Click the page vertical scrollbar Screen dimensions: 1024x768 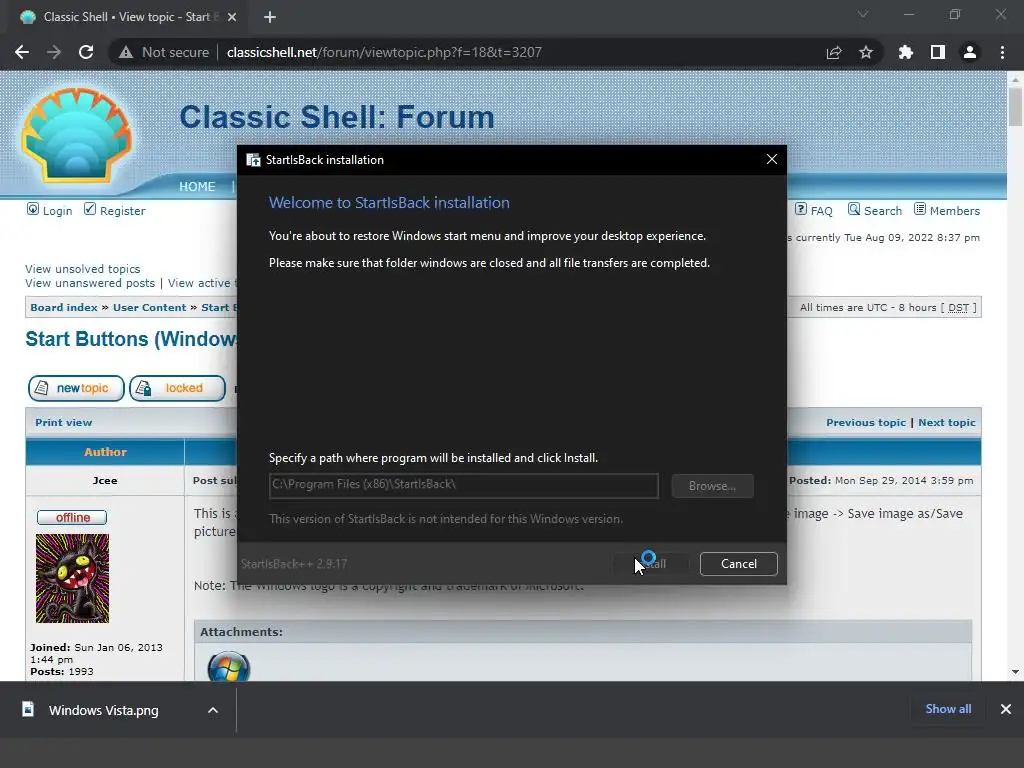tap(1015, 106)
